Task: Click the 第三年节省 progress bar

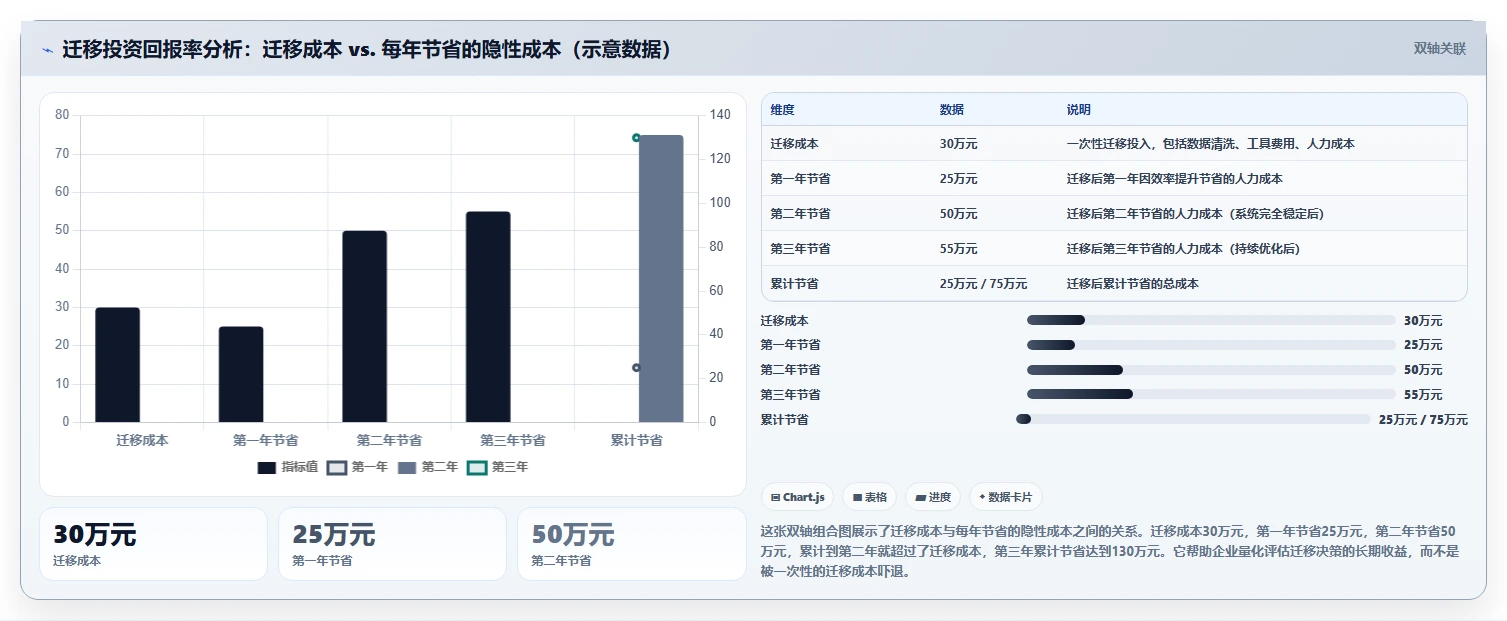Action: coord(1211,394)
